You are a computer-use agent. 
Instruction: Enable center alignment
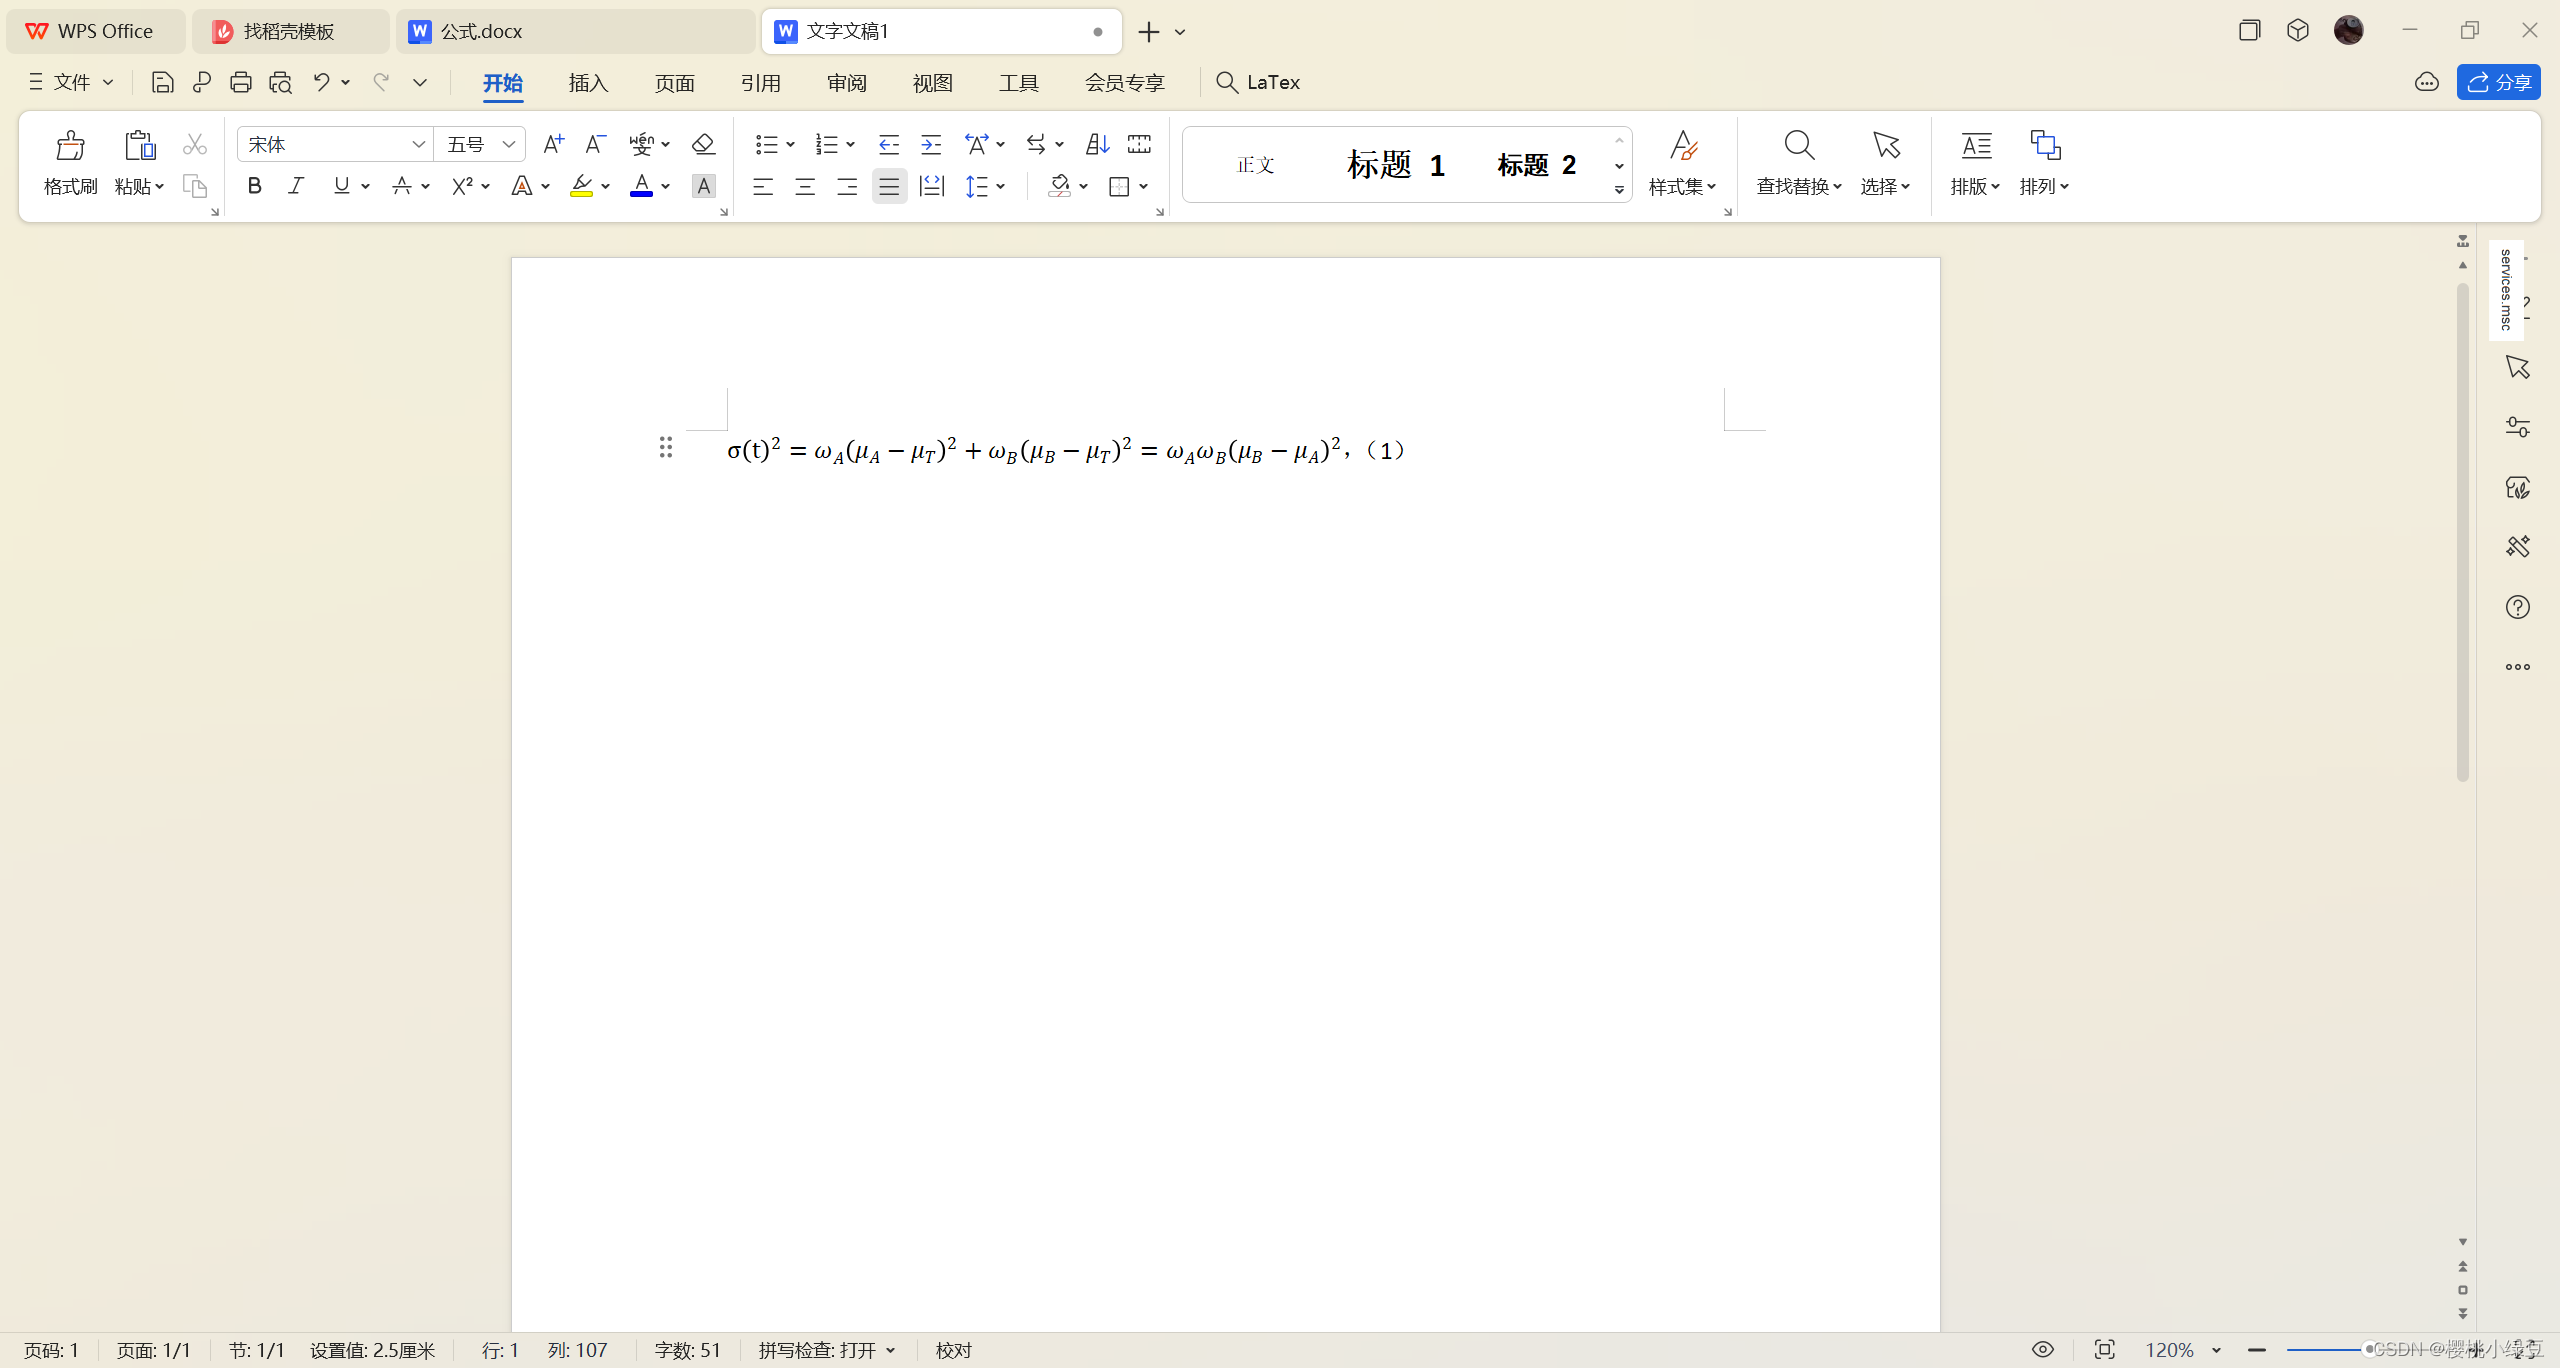(805, 186)
